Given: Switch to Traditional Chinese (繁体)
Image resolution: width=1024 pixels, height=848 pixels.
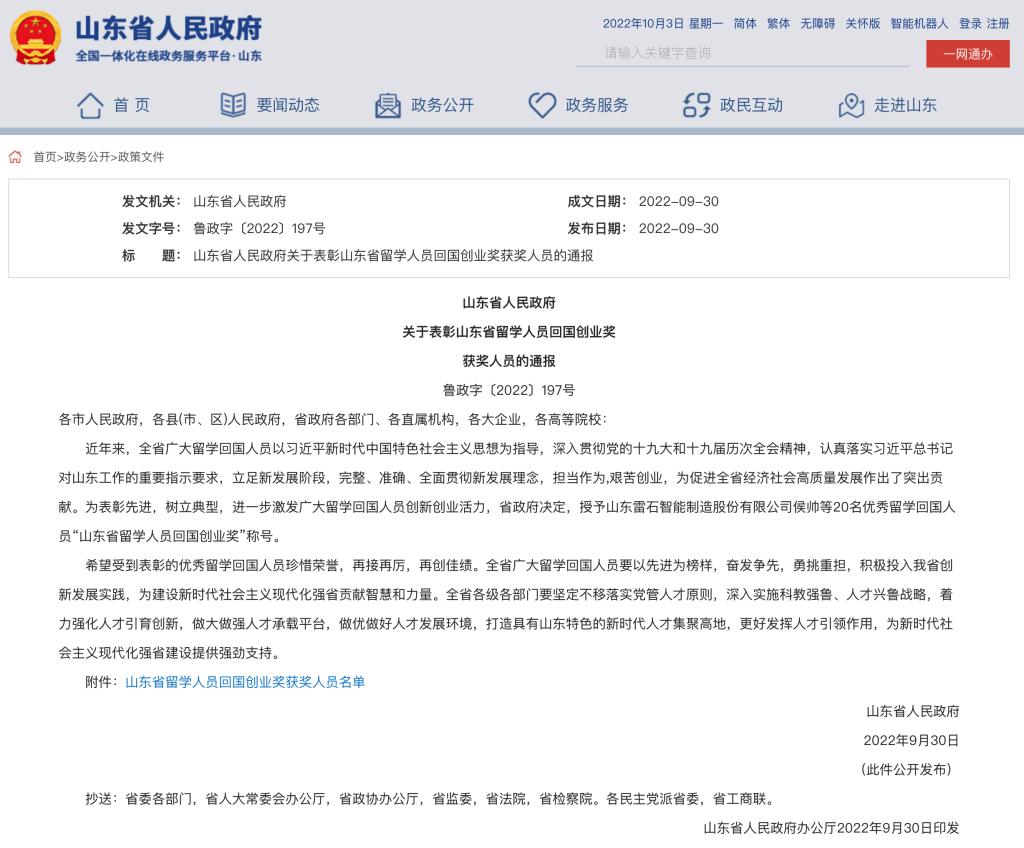Looking at the screenshot, I should click(x=778, y=23).
